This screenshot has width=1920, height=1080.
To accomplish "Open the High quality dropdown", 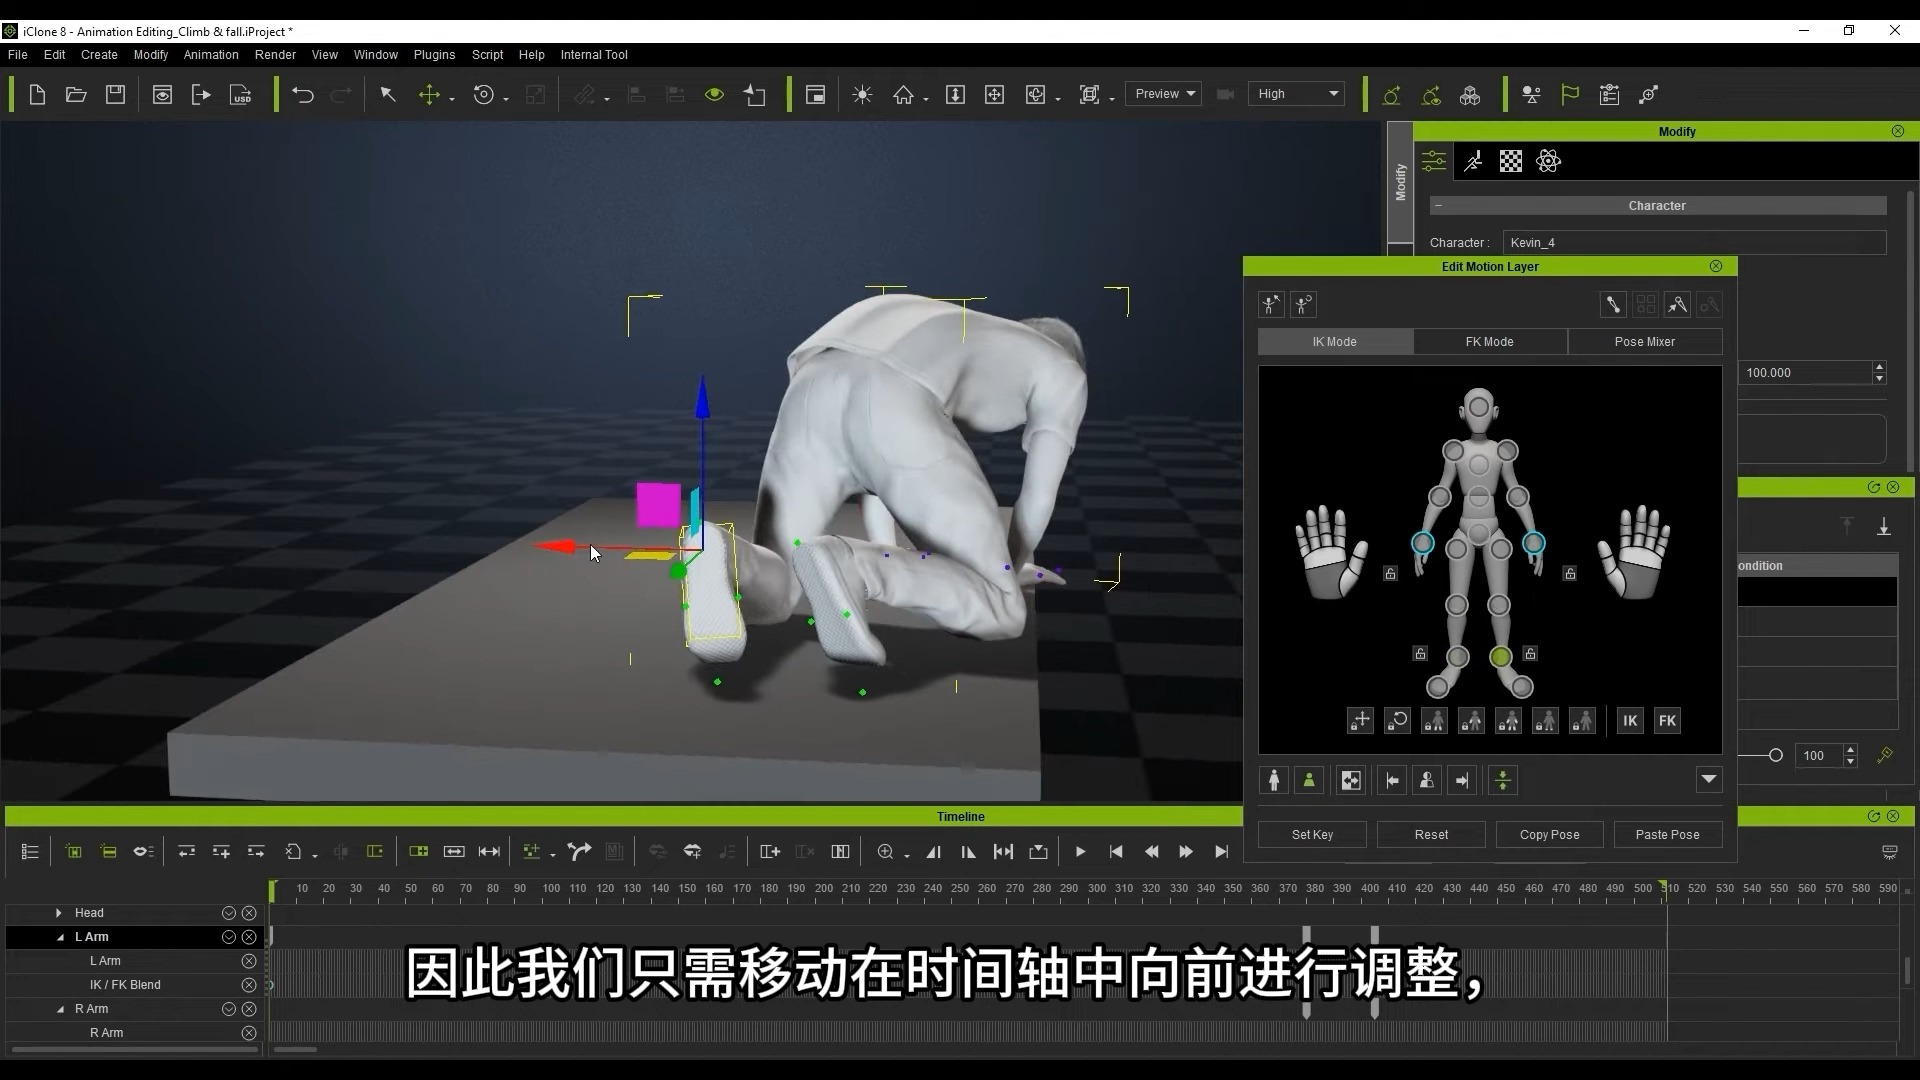I will tap(1297, 93).
